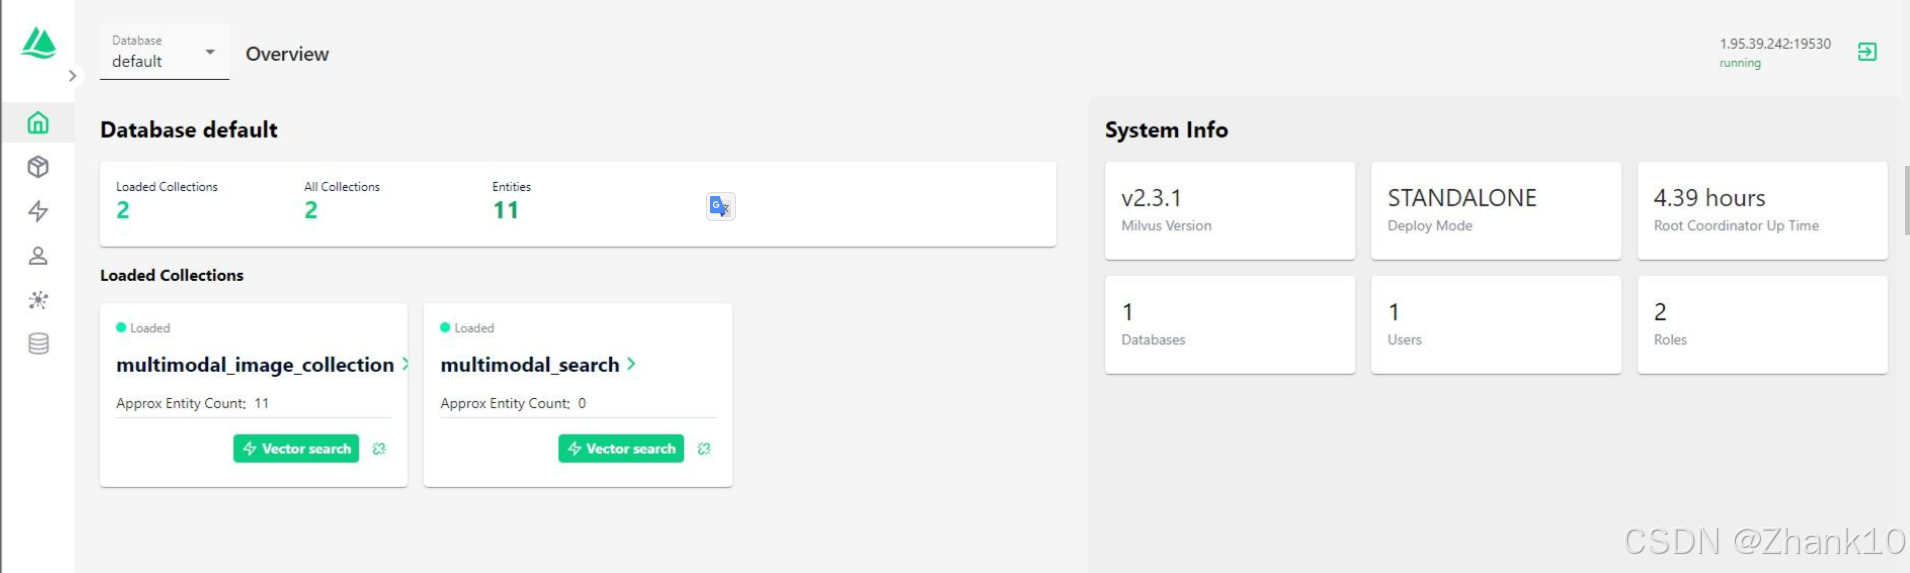Click the Milvus Attu logo
The height and width of the screenshot is (573, 1910).
click(39, 43)
